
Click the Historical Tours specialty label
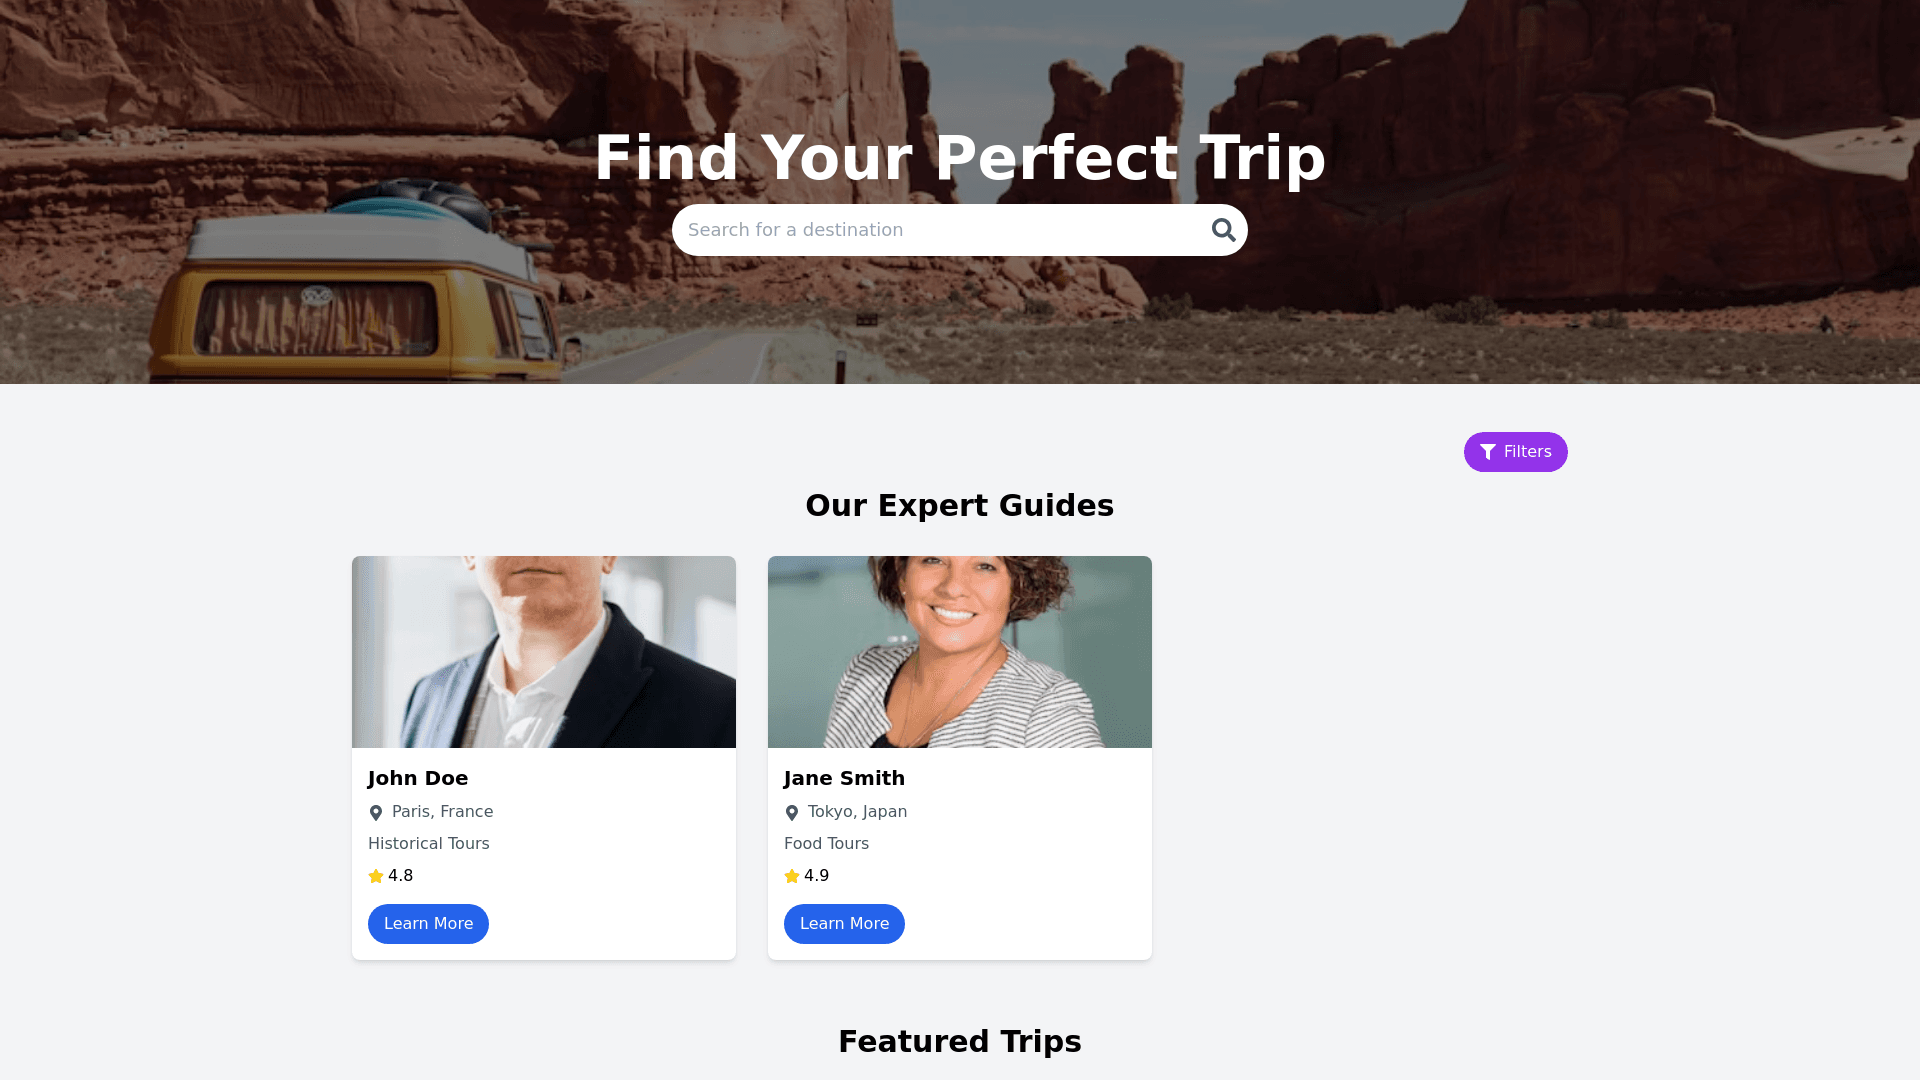tap(429, 844)
